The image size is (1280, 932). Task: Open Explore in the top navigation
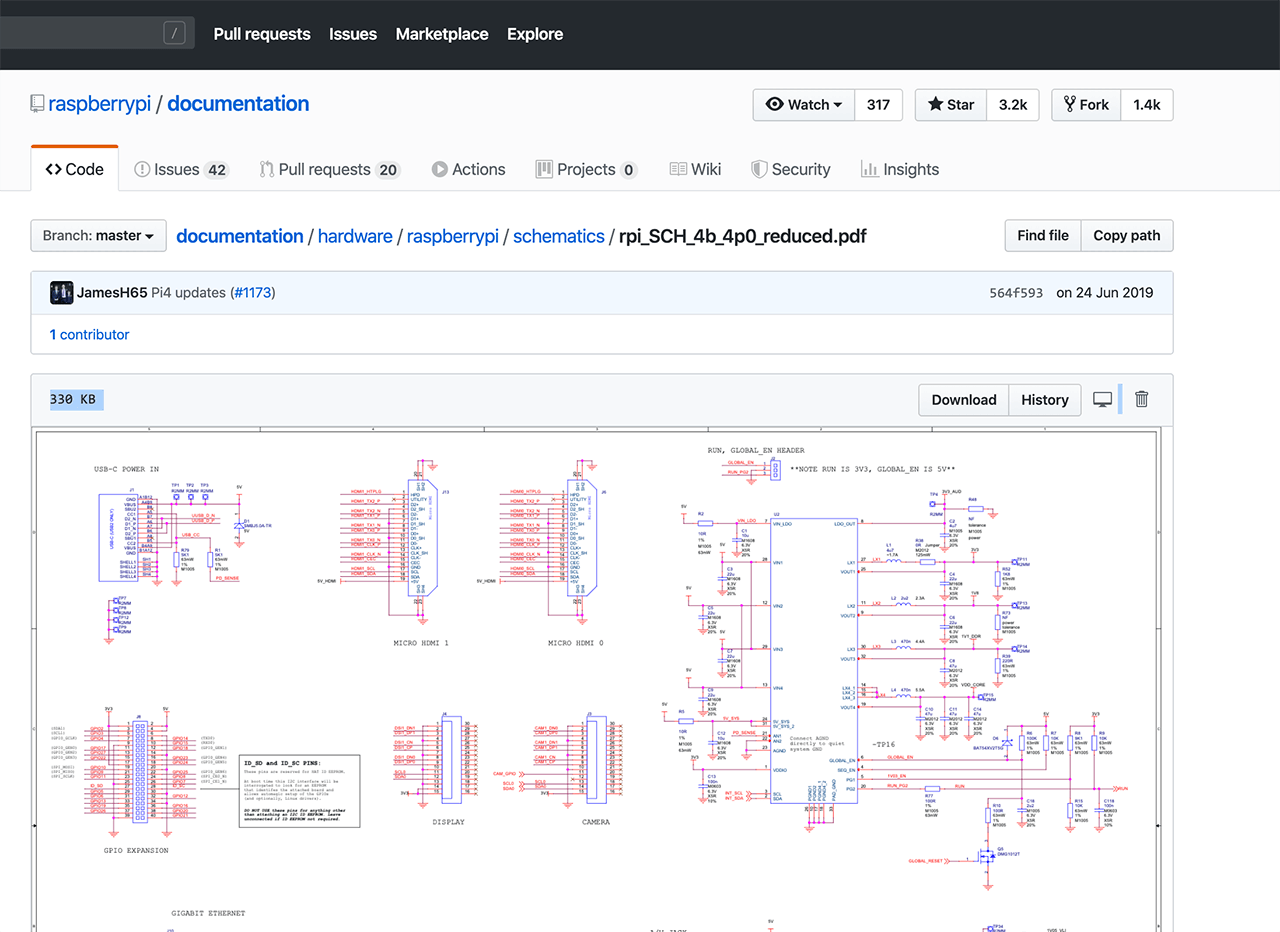pos(535,34)
